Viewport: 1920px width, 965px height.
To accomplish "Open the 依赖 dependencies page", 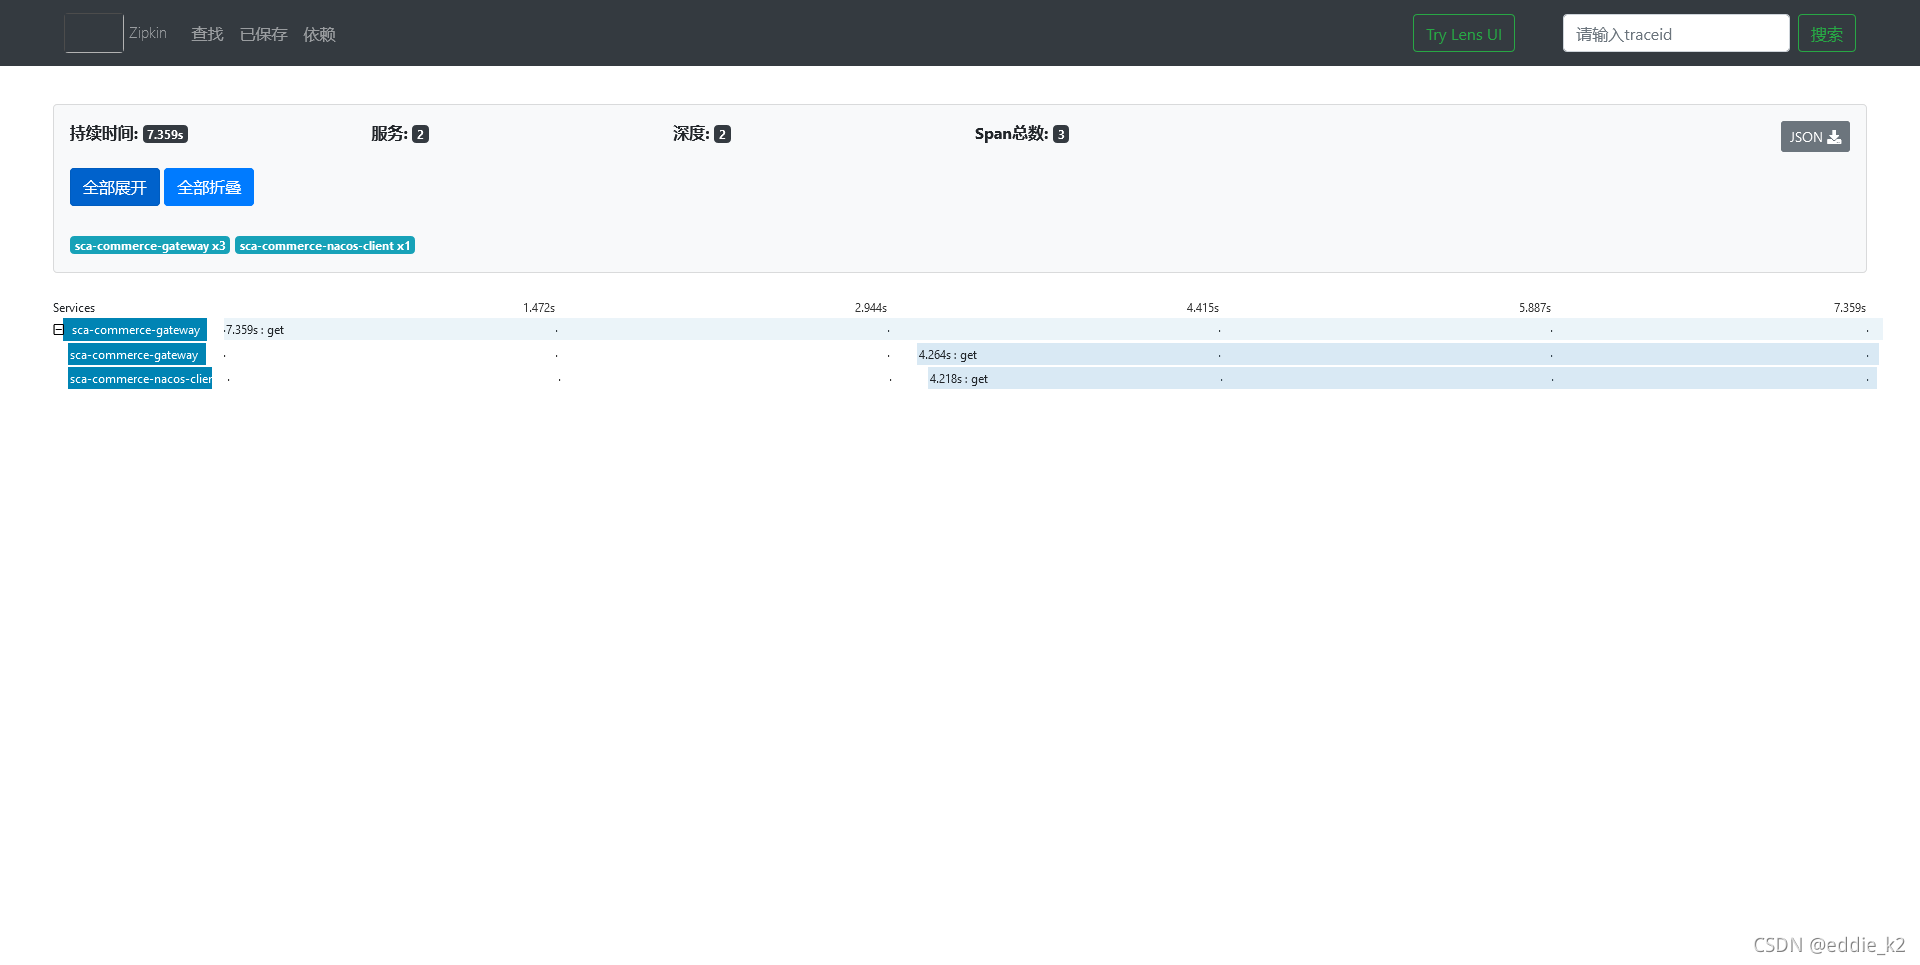I will (x=319, y=34).
